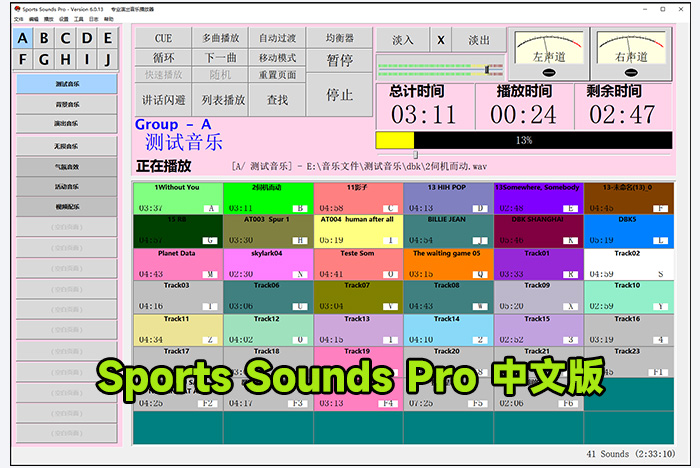Open the 文件 menu
This screenshot has height=468, width=700.
coord(18,19)
